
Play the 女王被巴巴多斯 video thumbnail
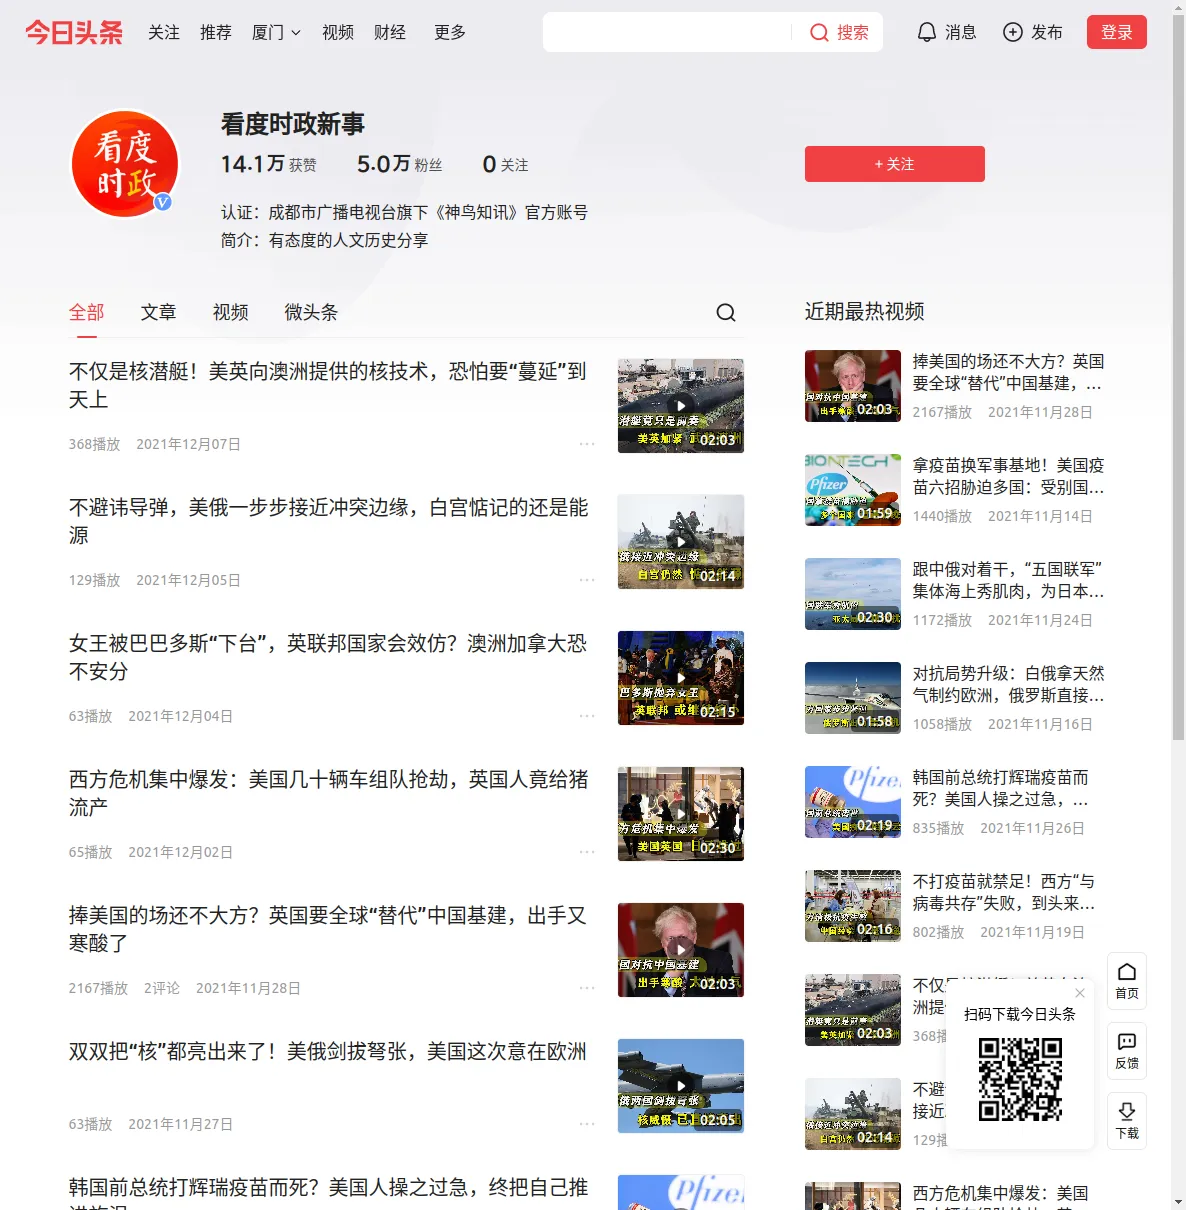[x=681, y=678]
